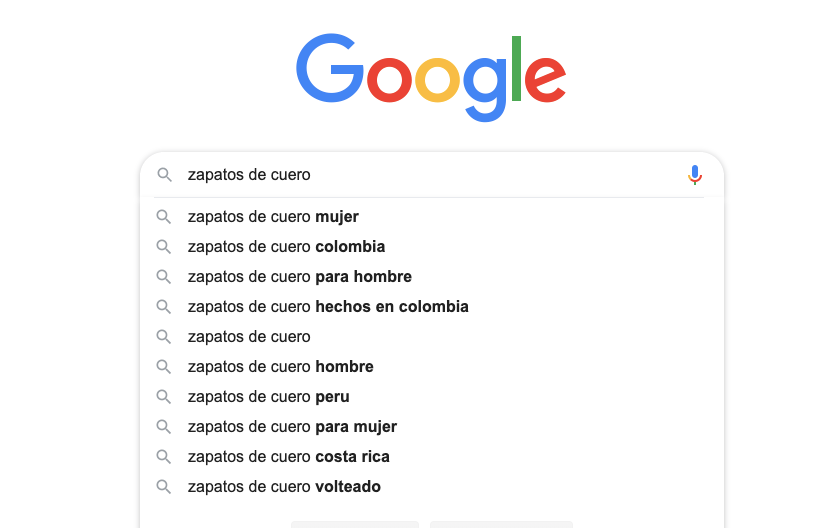Click magnifier icon beside "costa rica" suggestion
839x528 pixels.
tap(162, 457)
